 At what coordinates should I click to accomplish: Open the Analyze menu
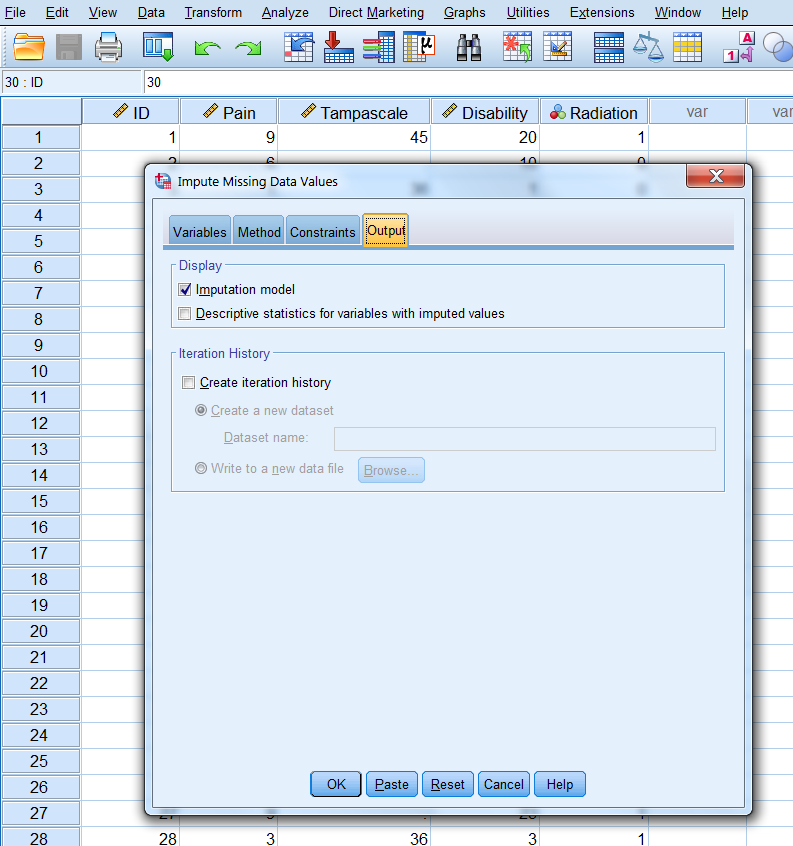pos(285,12)
